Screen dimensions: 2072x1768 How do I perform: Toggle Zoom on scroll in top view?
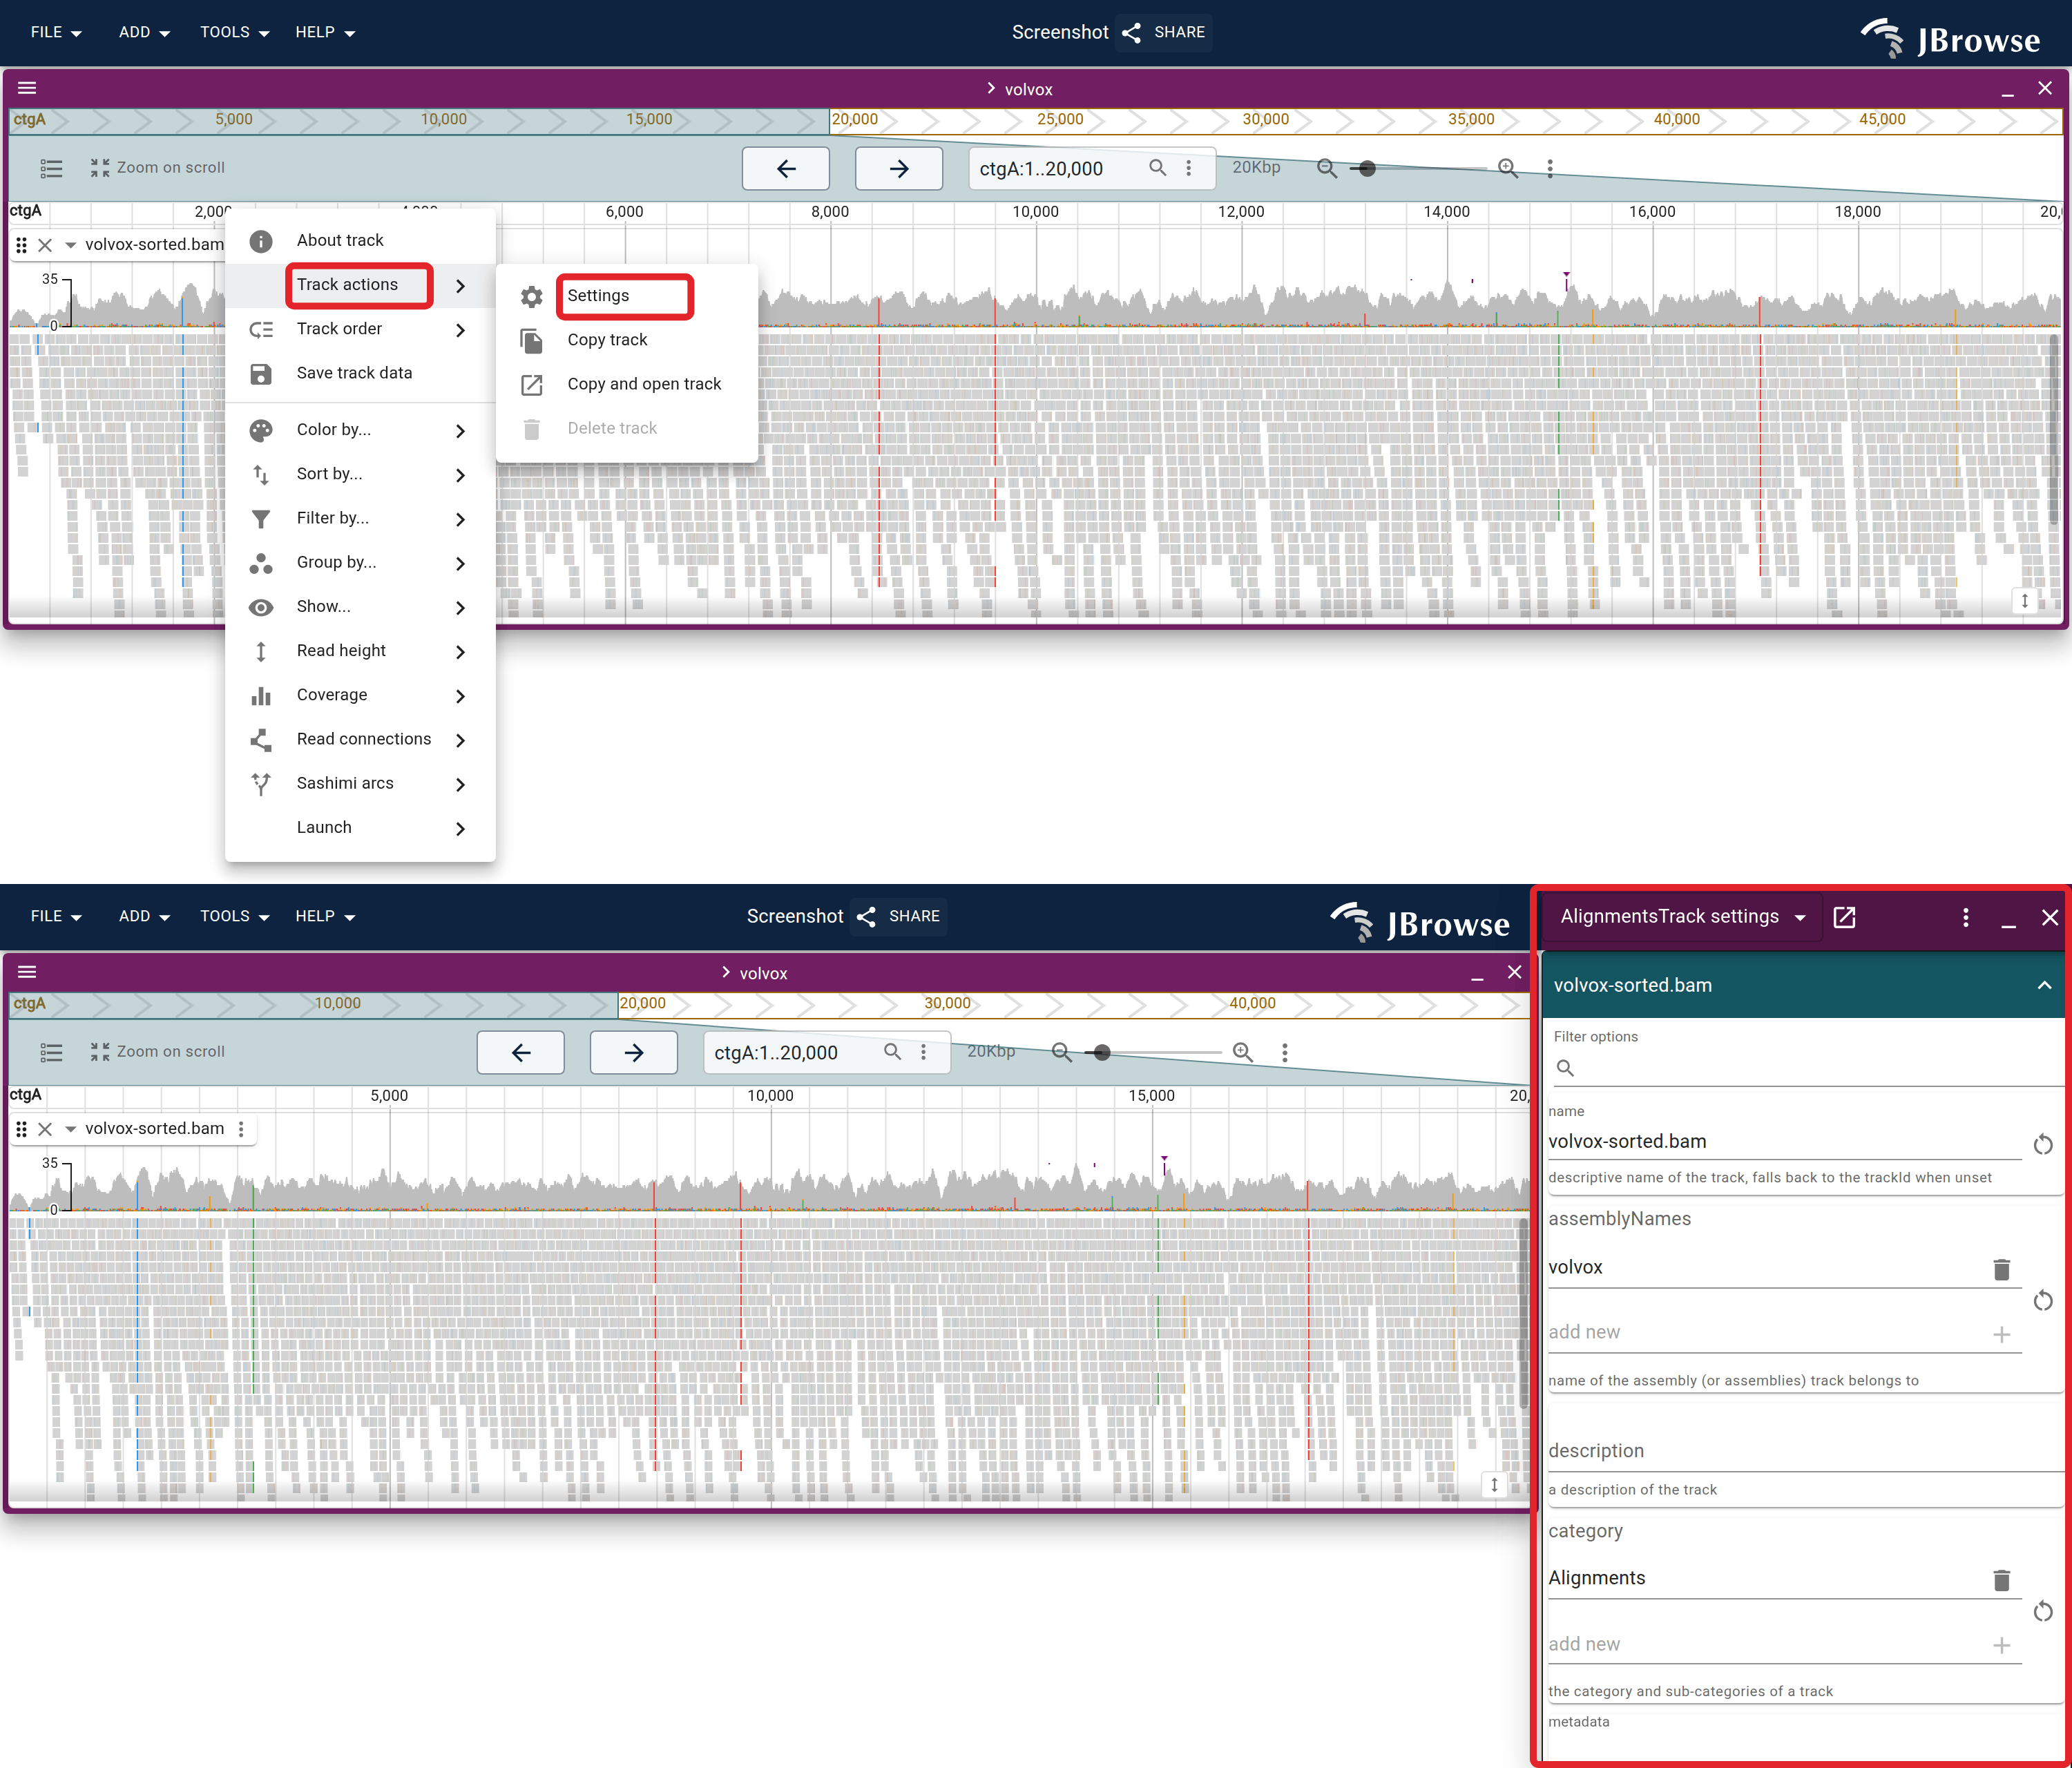(158, 168)
